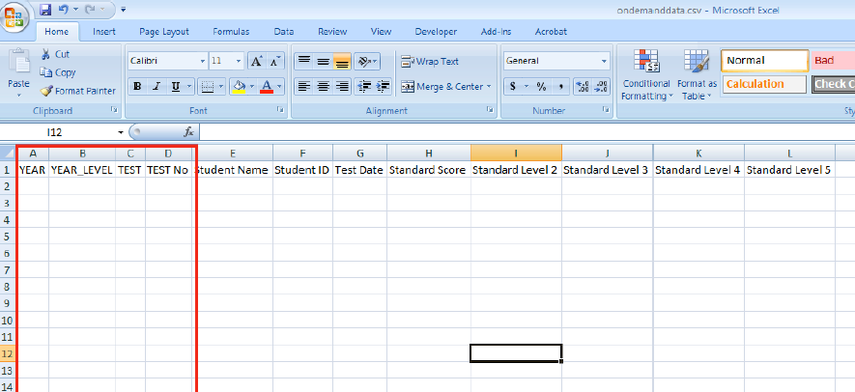Open the General number format dropdown
This screenshot has width=855, height=392.
[x=604, y=61]
